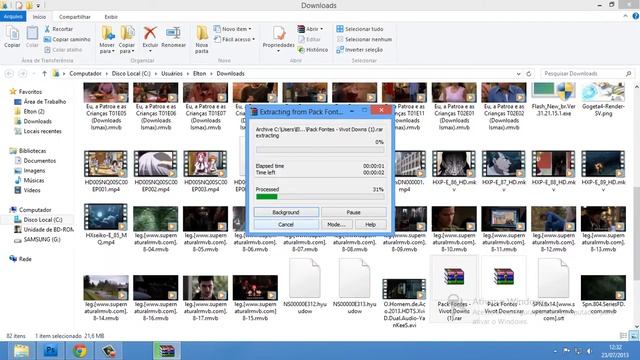Refresh the Downloads folder view
The height and width of the screenshot is (360, 640).
(x=529, y=73)
